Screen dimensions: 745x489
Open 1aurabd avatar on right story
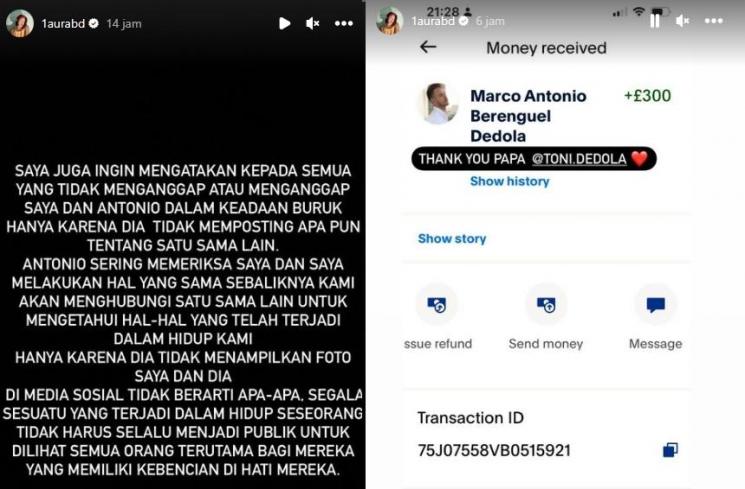point(390,21)
